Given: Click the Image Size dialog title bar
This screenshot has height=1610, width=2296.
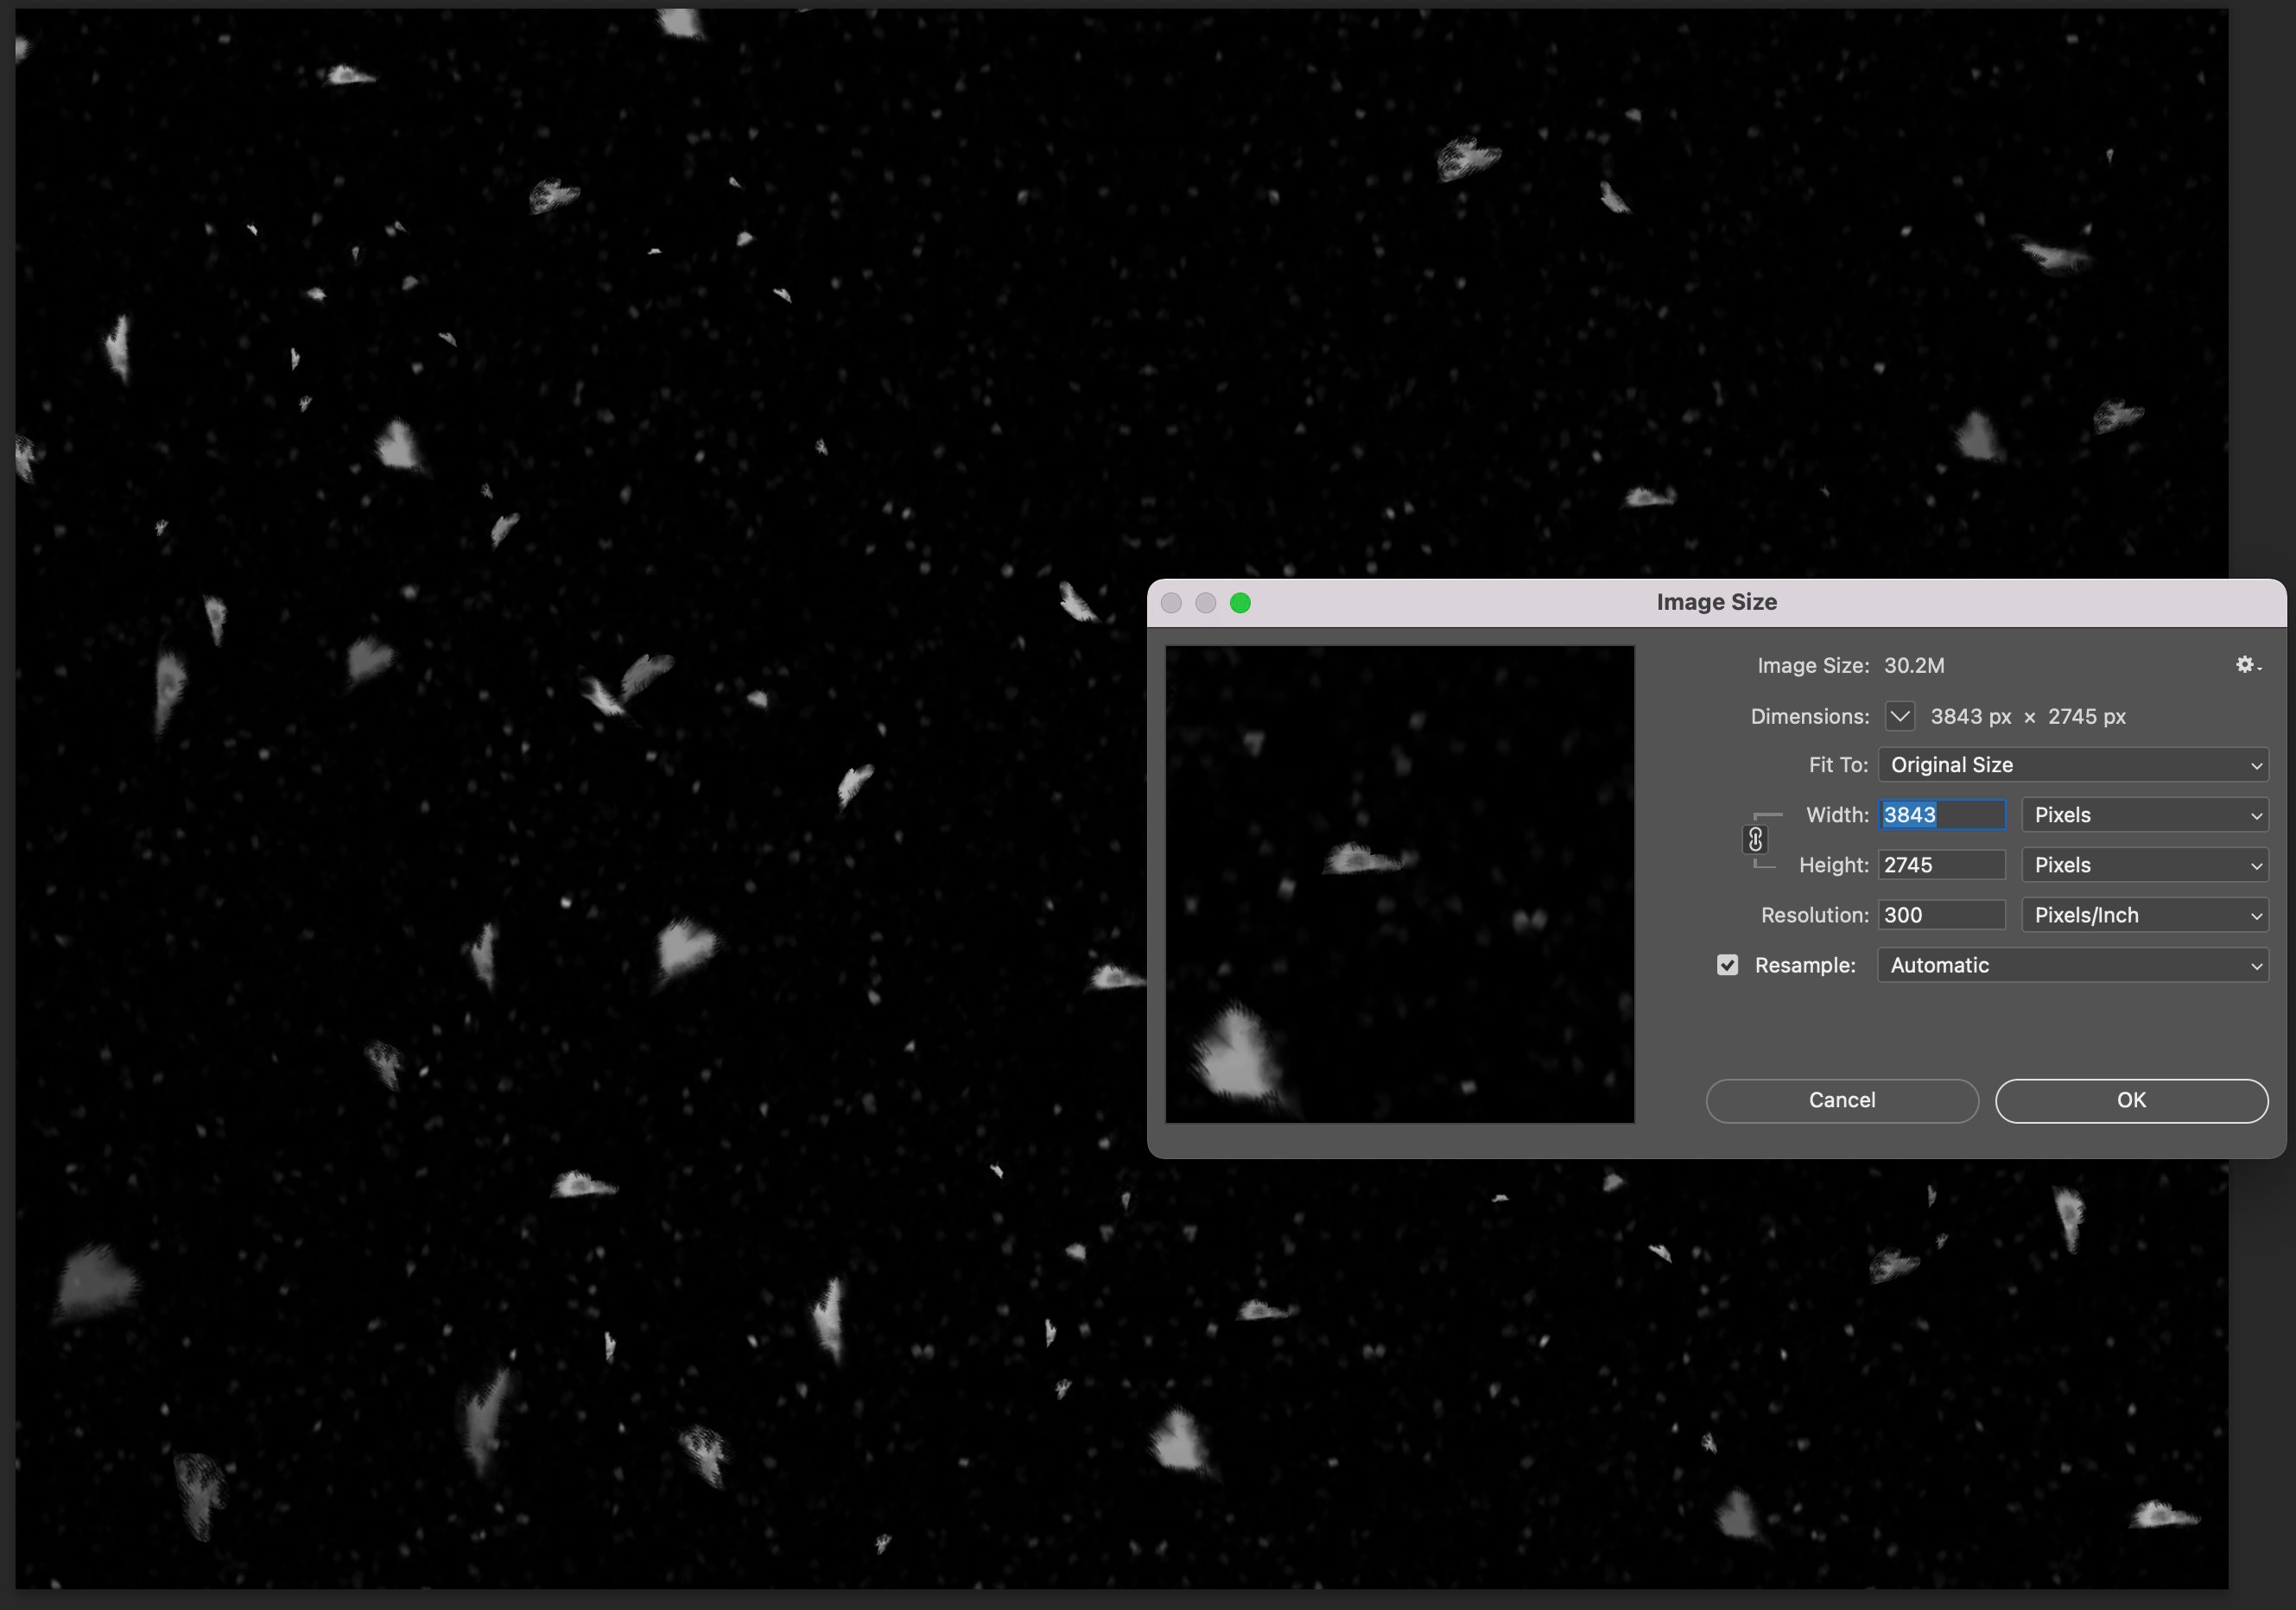Looking at the screenshot, I should 1716,601.
